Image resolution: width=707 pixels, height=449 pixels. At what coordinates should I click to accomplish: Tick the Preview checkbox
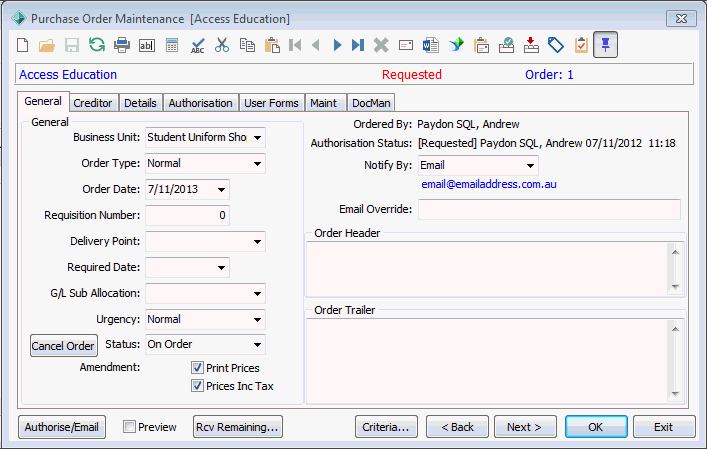click(129, 426)
